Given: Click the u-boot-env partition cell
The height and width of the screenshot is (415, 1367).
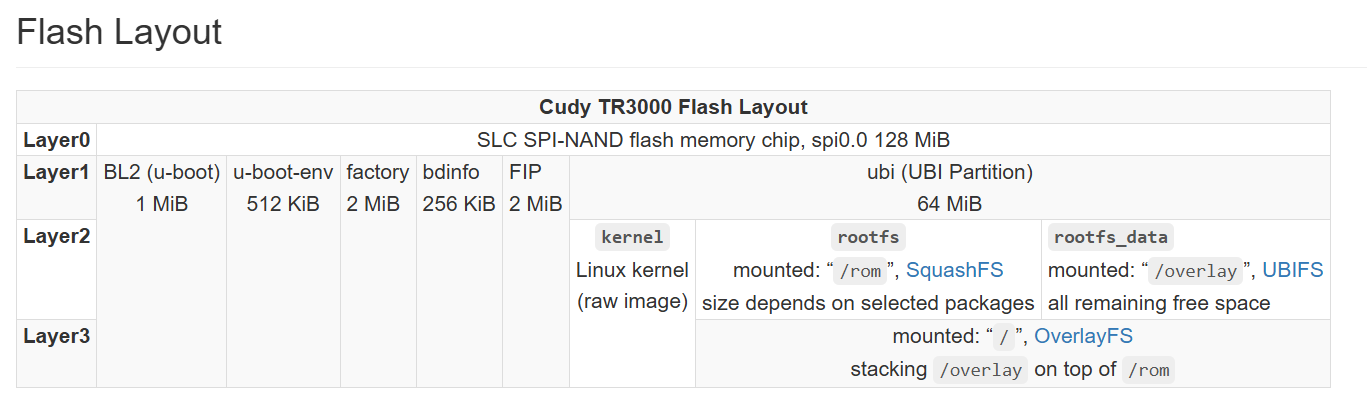Looking at the screenshot, I should pyautogui.click(x=283, y=271).
